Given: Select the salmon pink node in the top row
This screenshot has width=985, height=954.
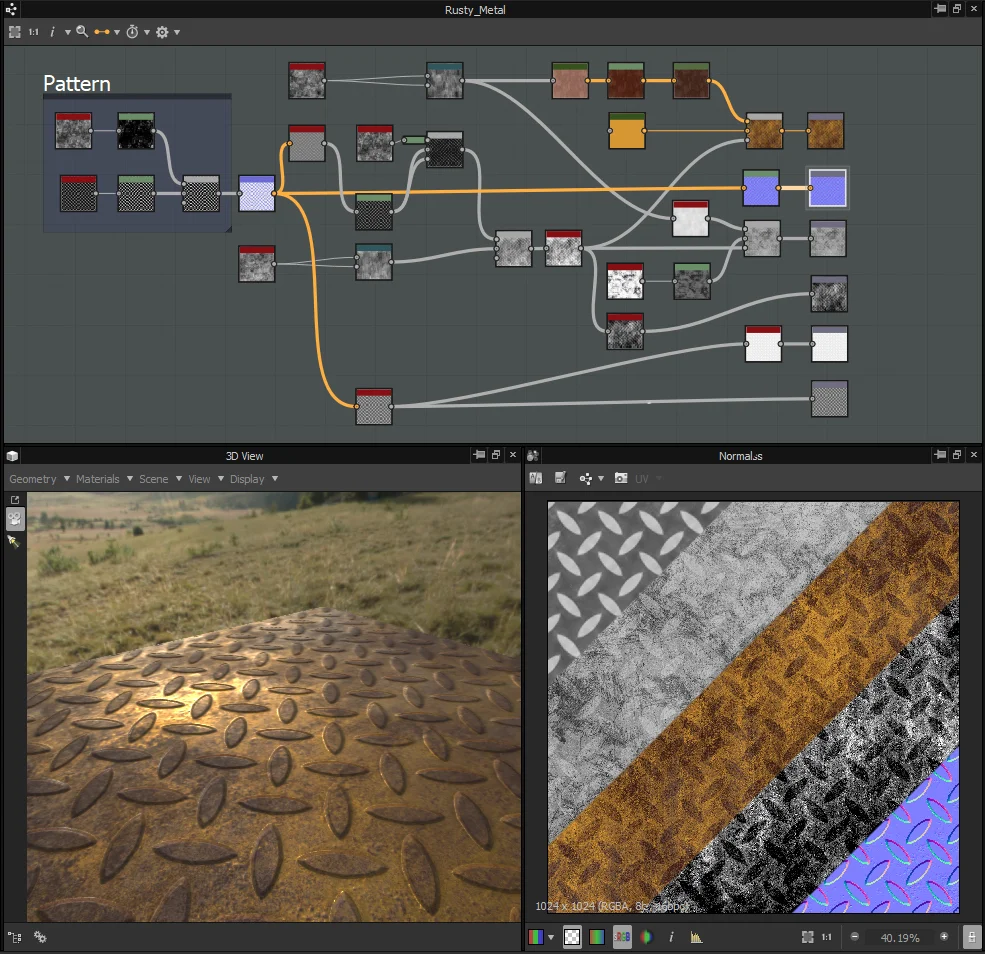Looking at the screenshot, I should tap(570, 80).
